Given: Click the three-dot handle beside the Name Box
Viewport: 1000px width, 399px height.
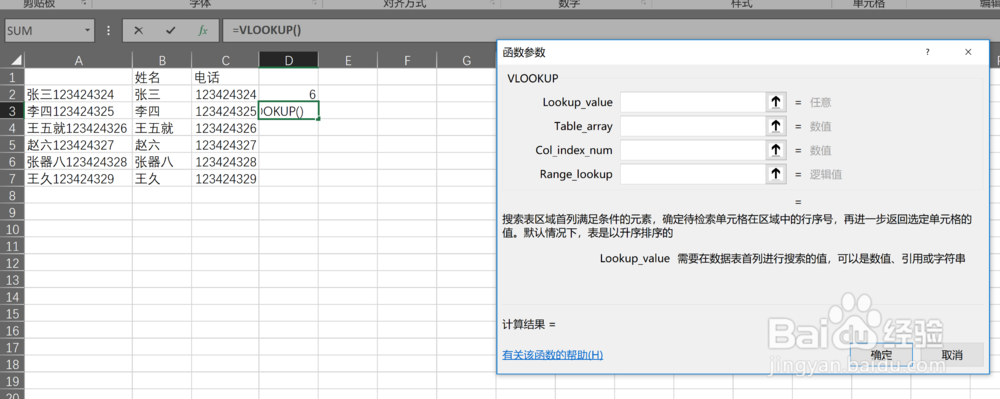Looking at the screenshot, I should (108, 31).
